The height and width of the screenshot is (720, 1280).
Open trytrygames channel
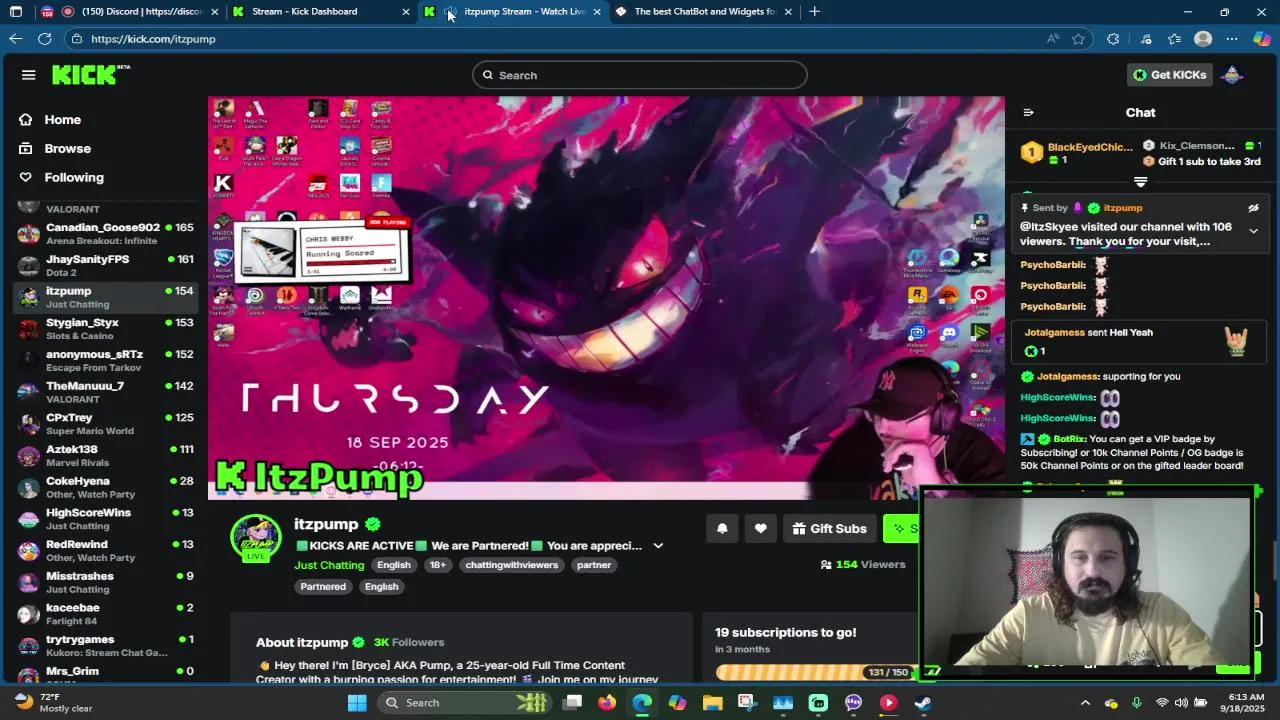pyautogui.click(x=105, y=646)
